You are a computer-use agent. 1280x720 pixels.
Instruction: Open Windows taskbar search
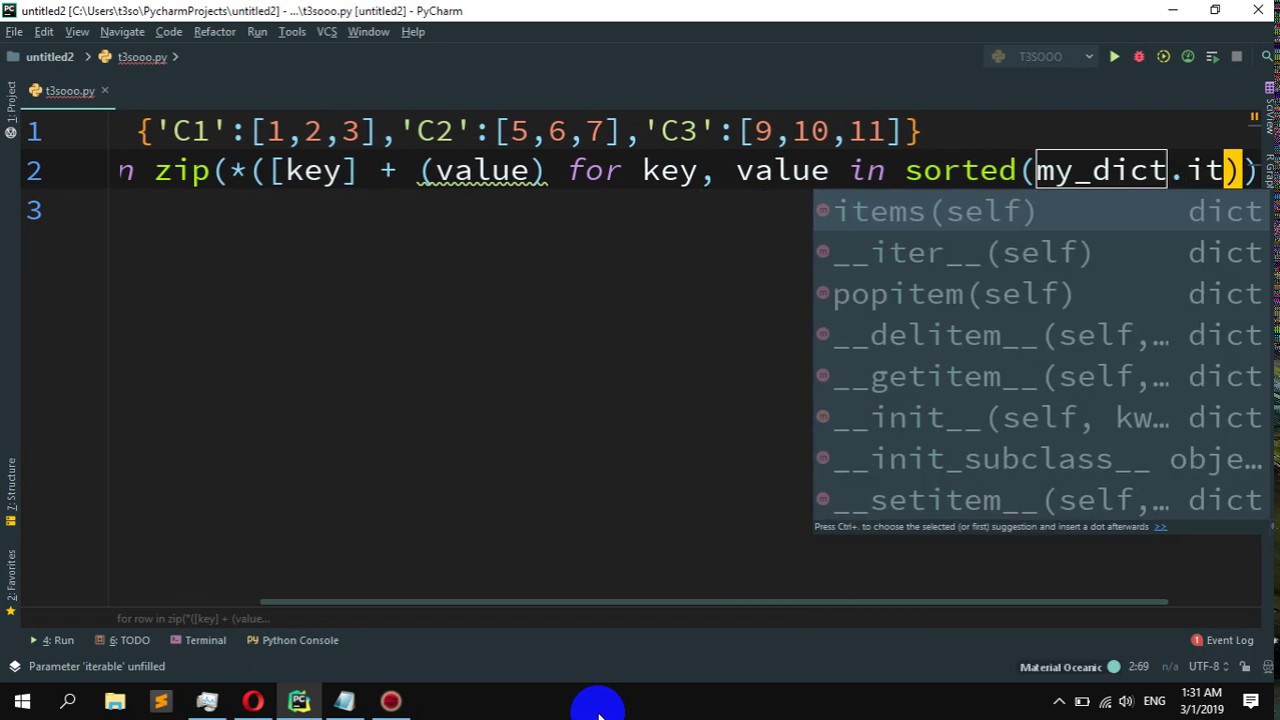[x=68, y=702]
